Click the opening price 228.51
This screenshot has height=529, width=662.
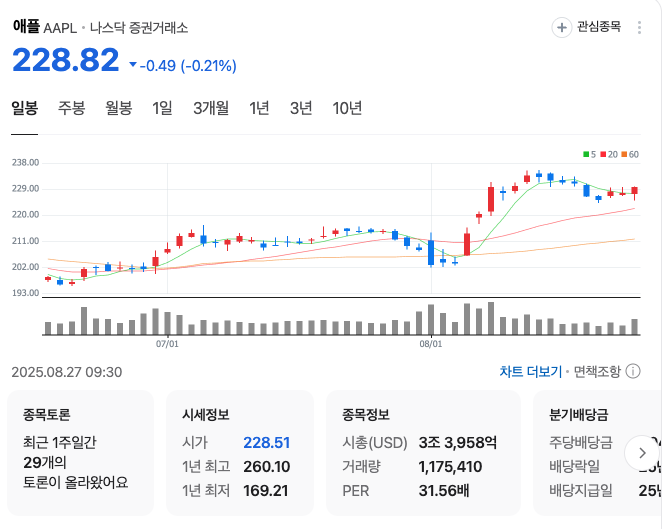point(266,442)
